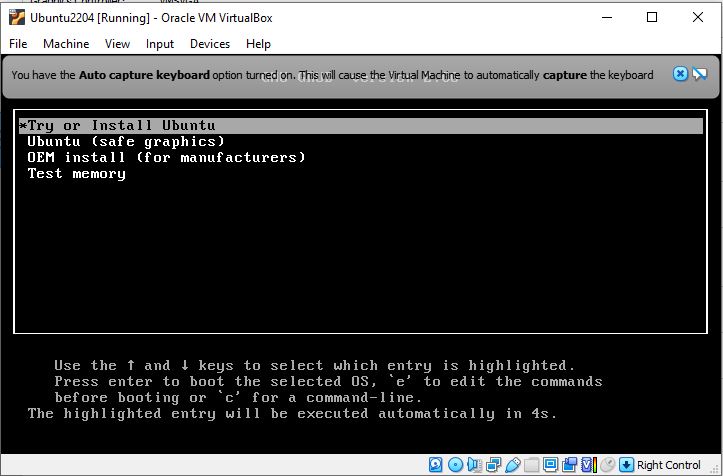Open the View menu
The image size is (723, 476).
click(117, 44)
